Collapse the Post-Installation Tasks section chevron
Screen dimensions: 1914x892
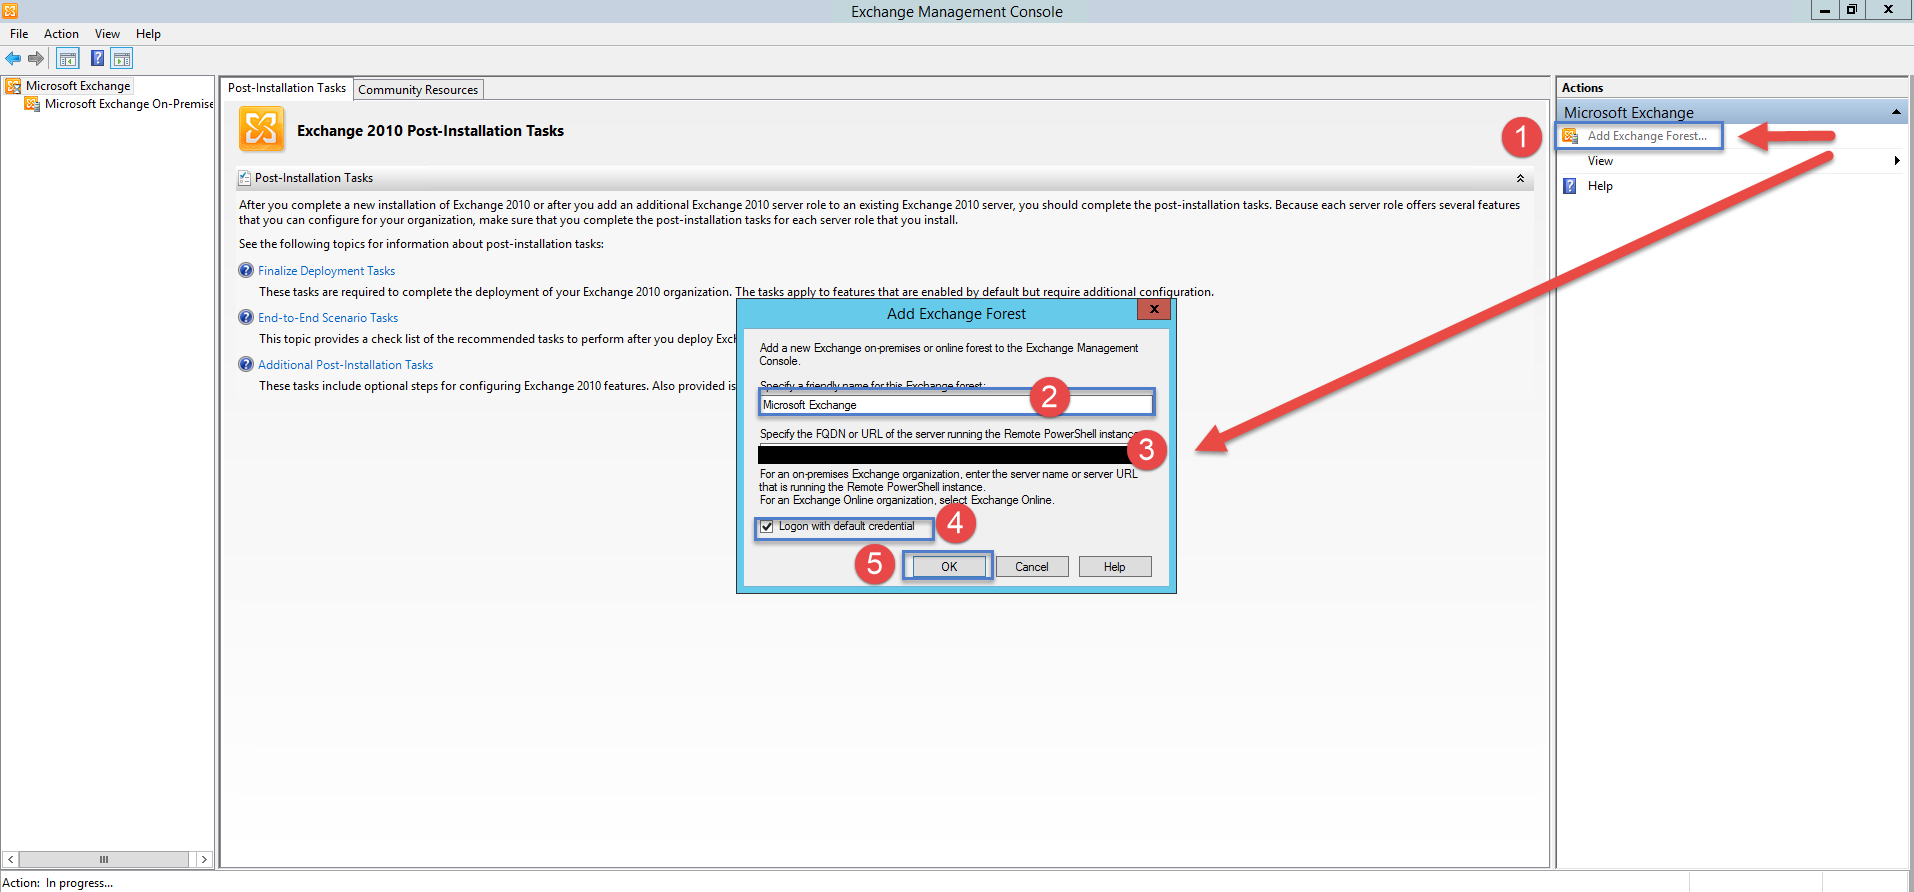pyautogui.click(x=1520, y=178)
